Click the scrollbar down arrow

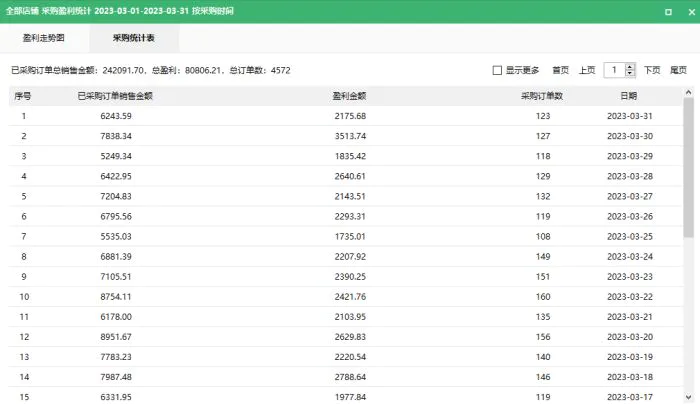[x=688, y=397]
